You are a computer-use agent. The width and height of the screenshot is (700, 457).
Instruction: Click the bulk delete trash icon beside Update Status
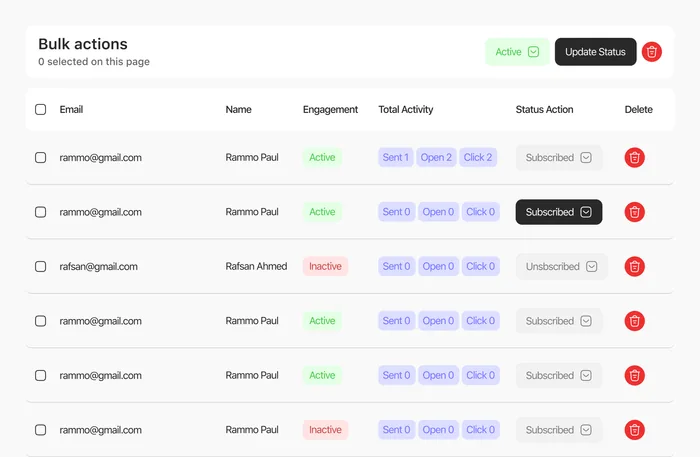(651, 52)
